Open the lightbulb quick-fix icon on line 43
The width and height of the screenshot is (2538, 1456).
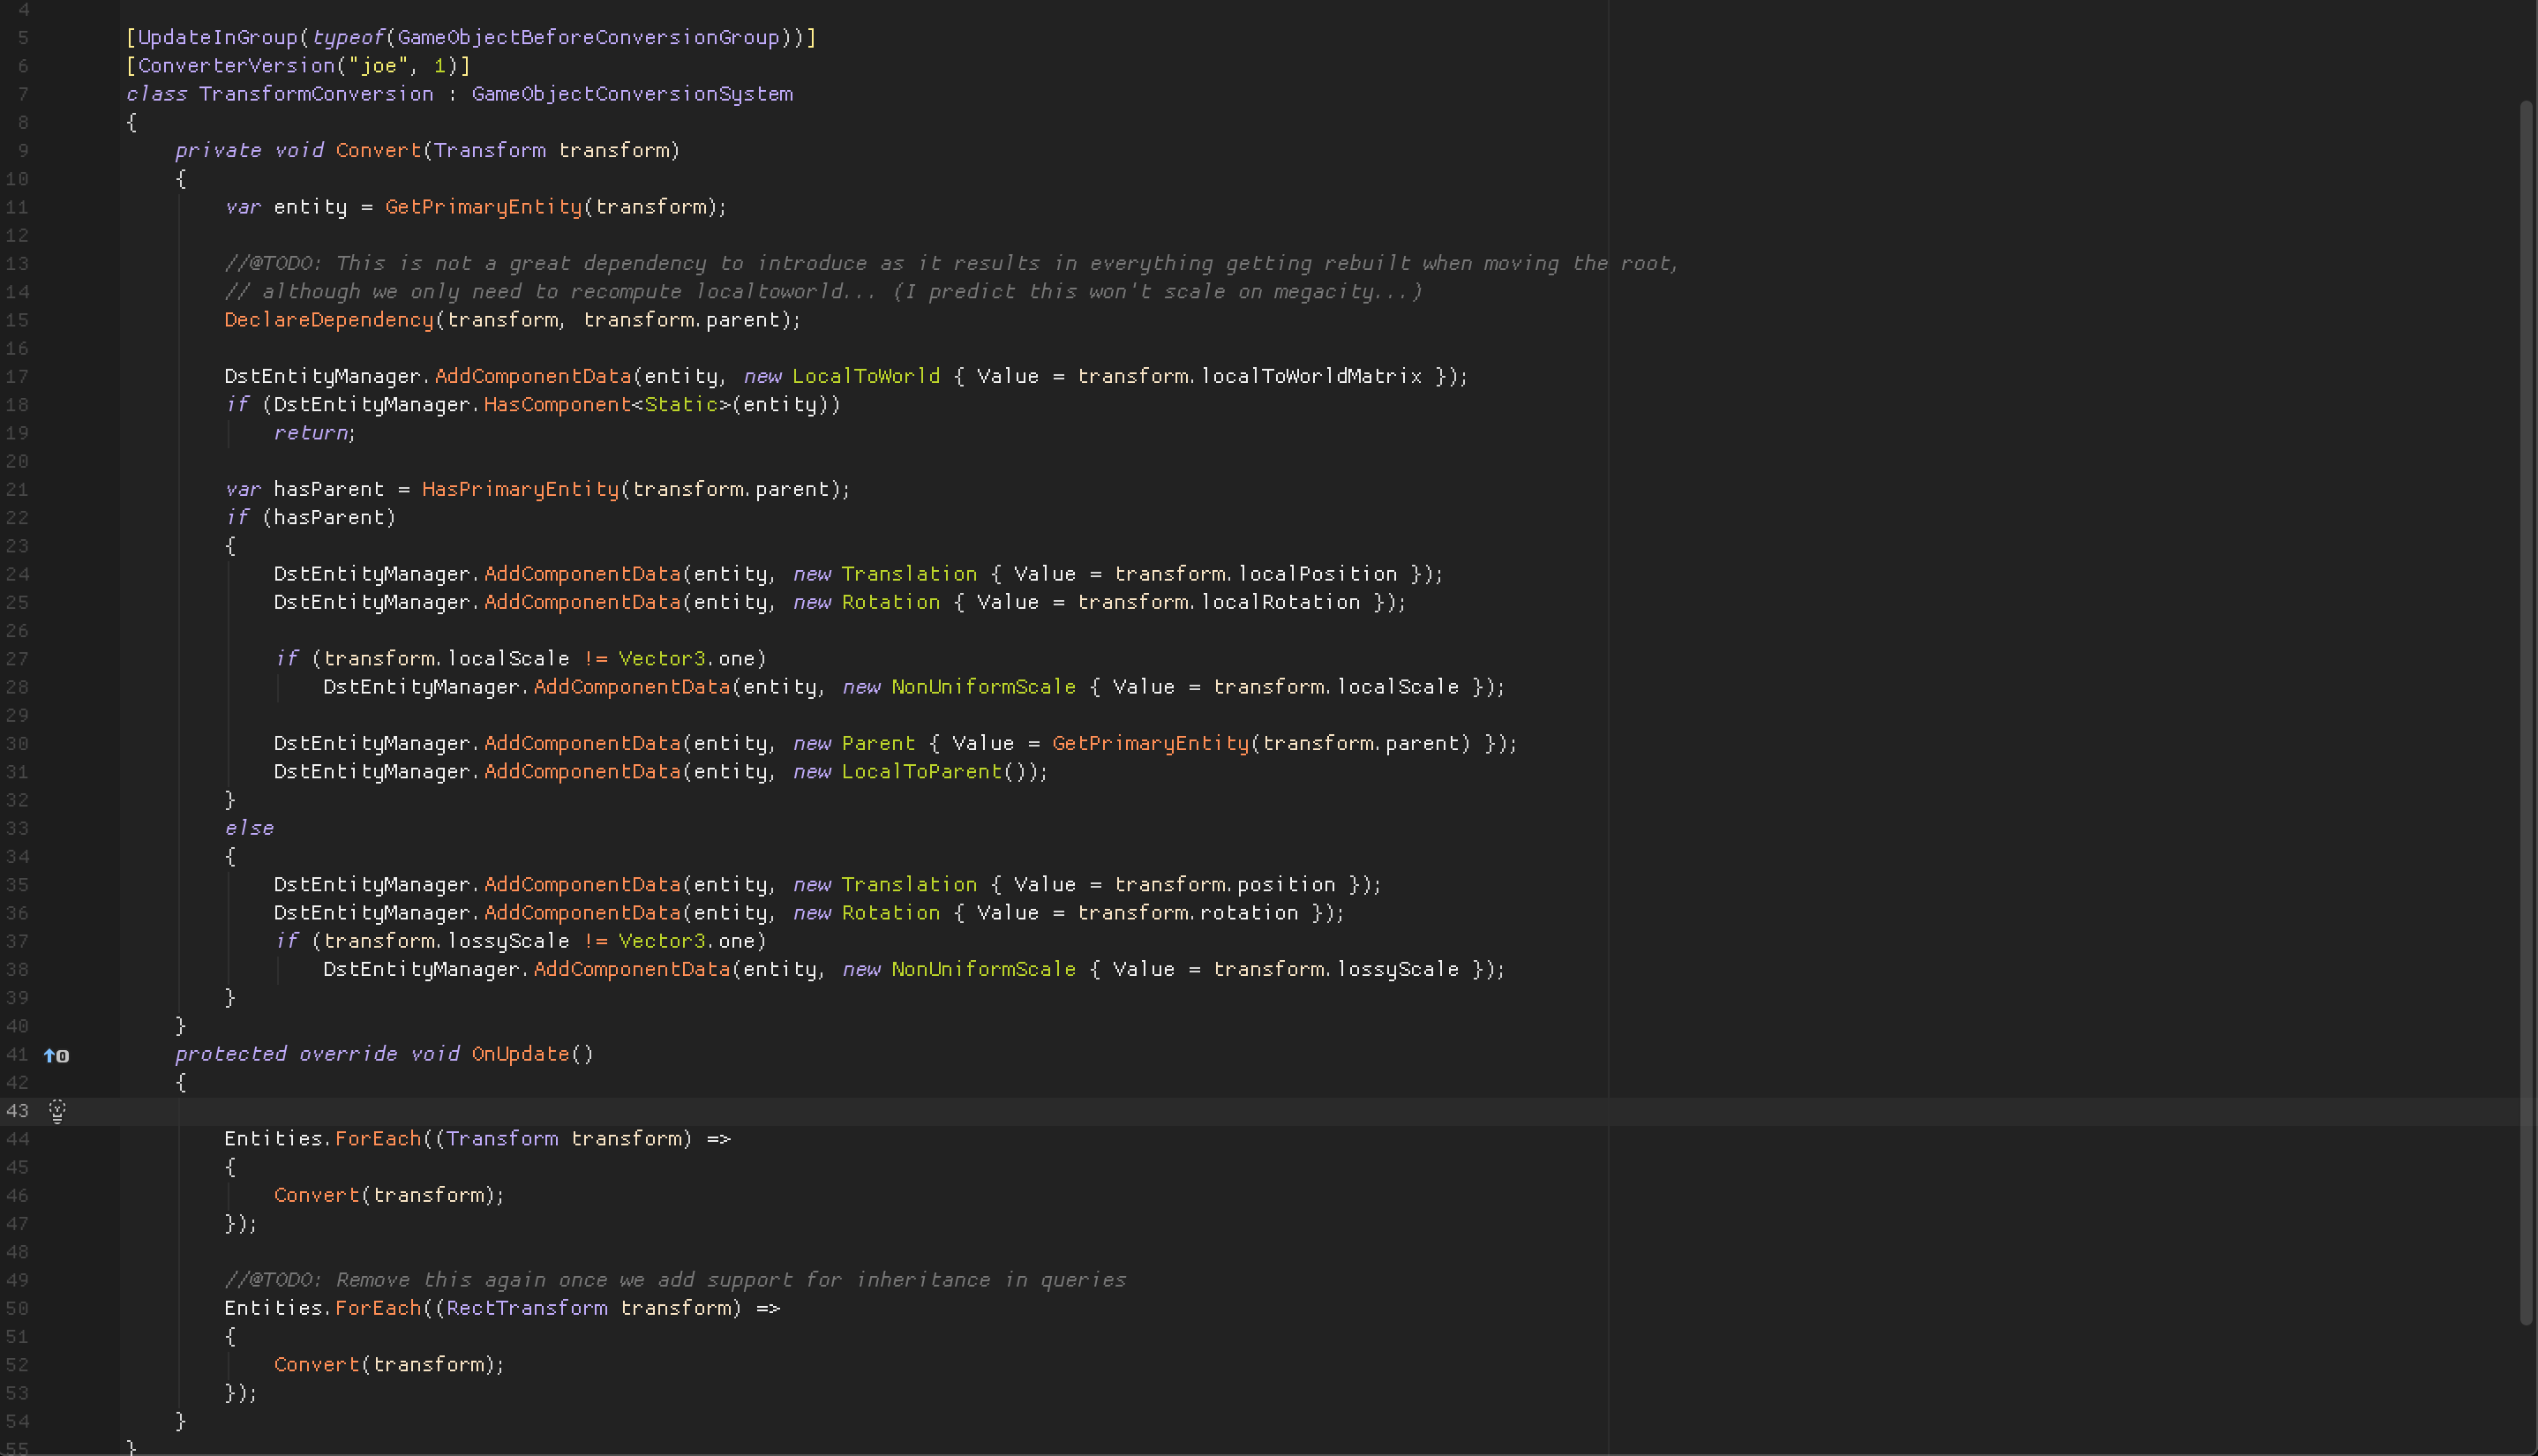57,1111
